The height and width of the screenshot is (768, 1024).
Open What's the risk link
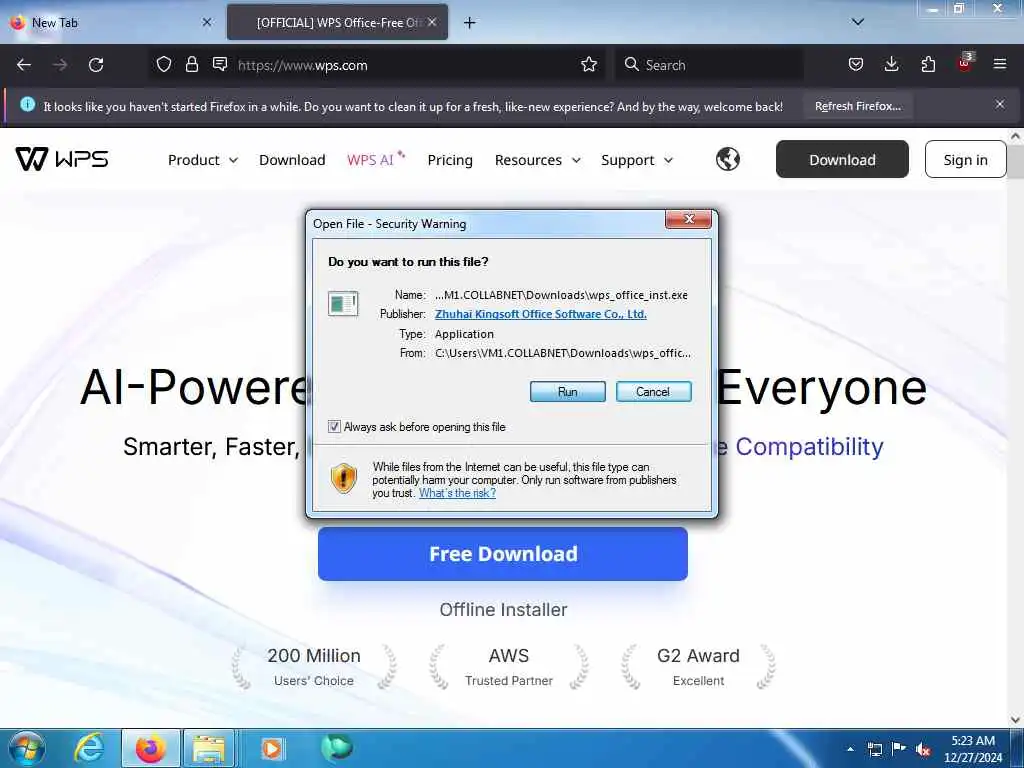[x=457, y=493]
